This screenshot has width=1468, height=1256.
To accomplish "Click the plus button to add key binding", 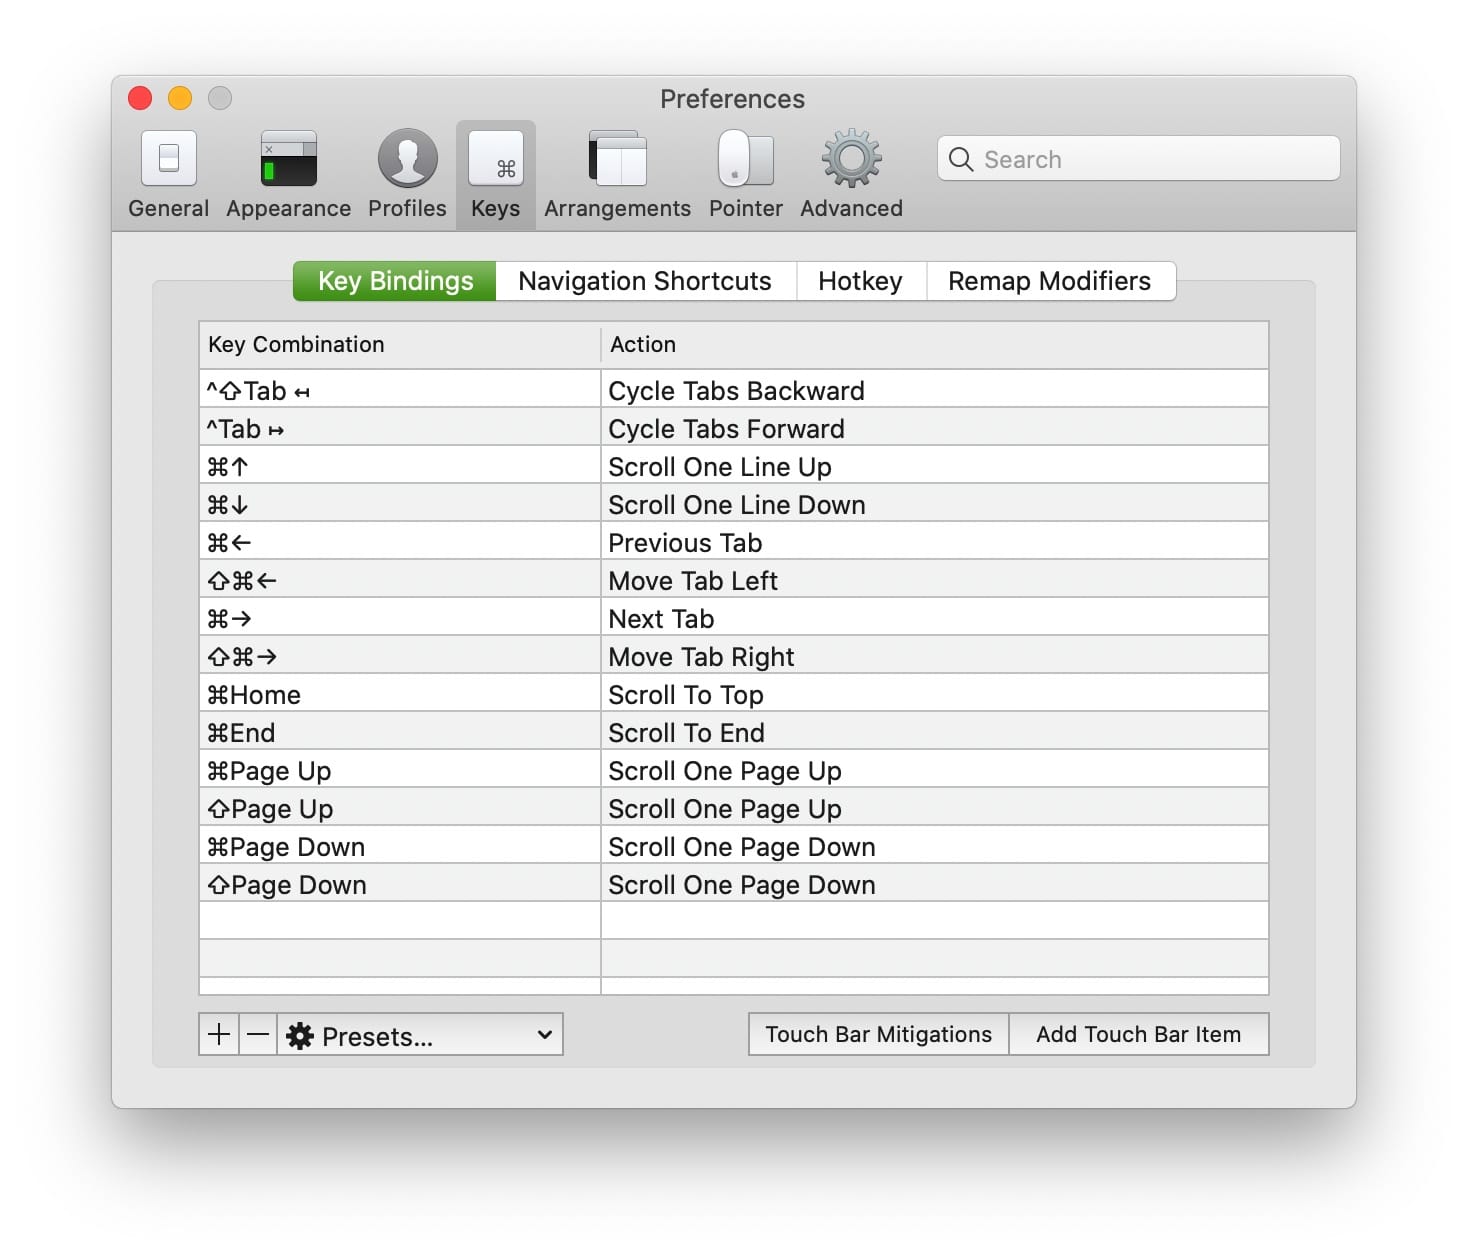I will (219, 1034).
